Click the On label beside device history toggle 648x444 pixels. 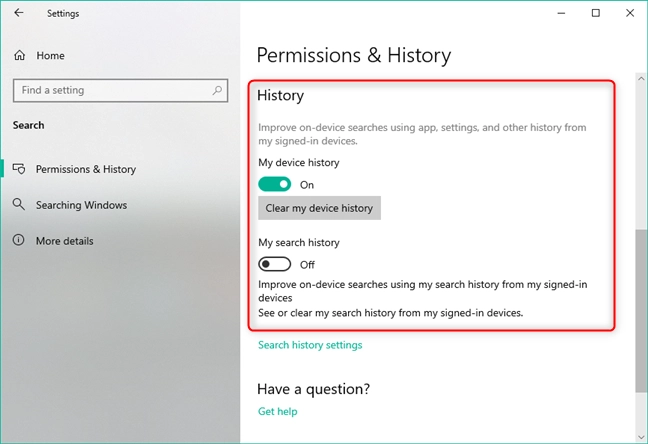click(x=307, y=185)
